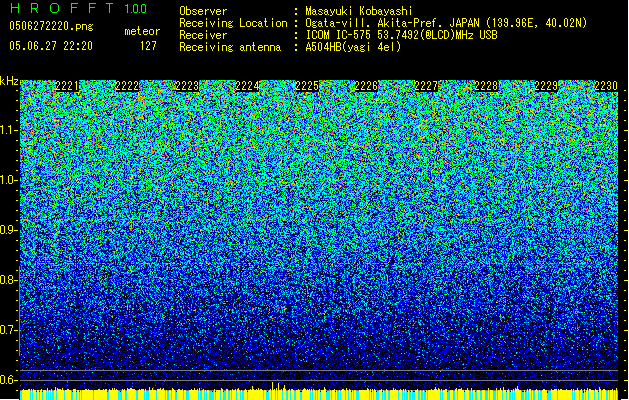Click the 2221 time marker
Image resolution: width=629 pixels, height=400 pixels.
pyautogui.click(x=67, y=86)
